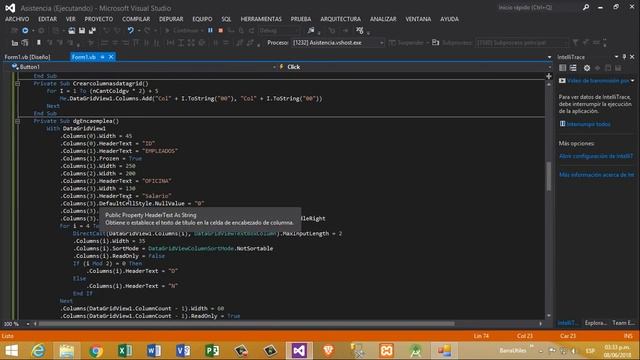Open Google Chrome from the taskbar

[x=96, y=351]
